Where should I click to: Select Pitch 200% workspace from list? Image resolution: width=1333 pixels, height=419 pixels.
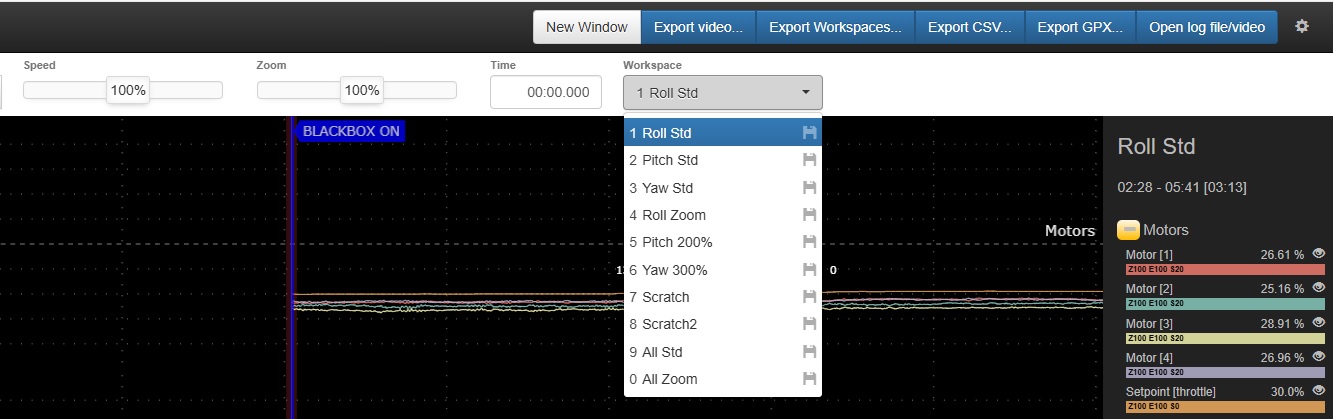671,242
